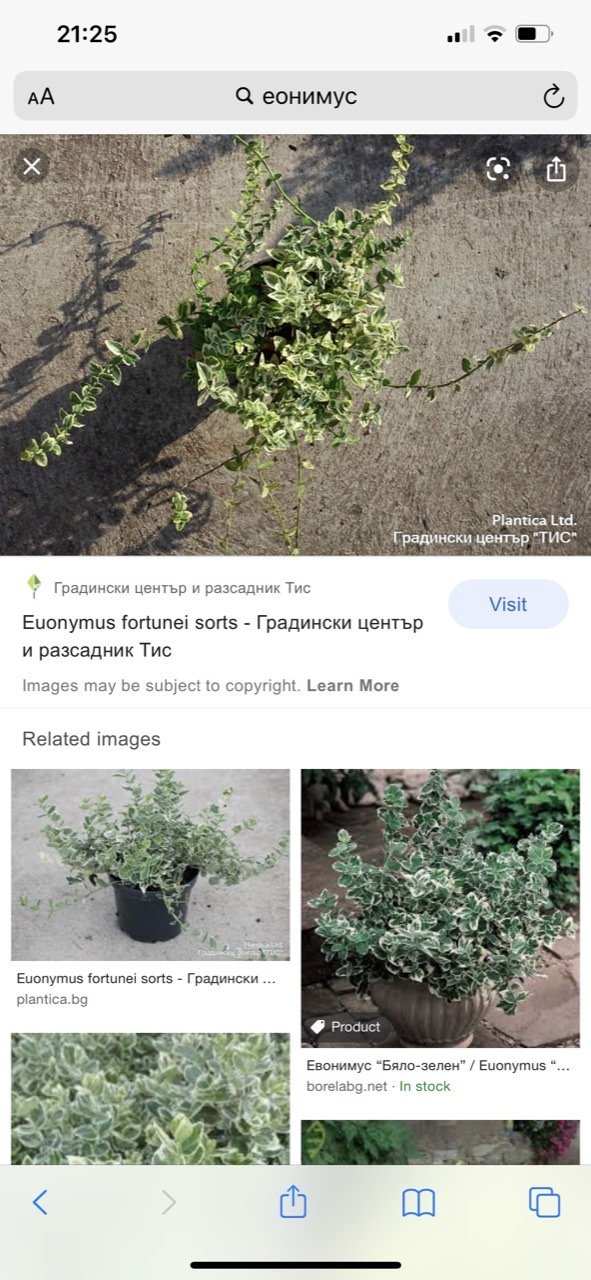
Task: Select plantica.bg potted plant thumbnail
Action: 150,864
